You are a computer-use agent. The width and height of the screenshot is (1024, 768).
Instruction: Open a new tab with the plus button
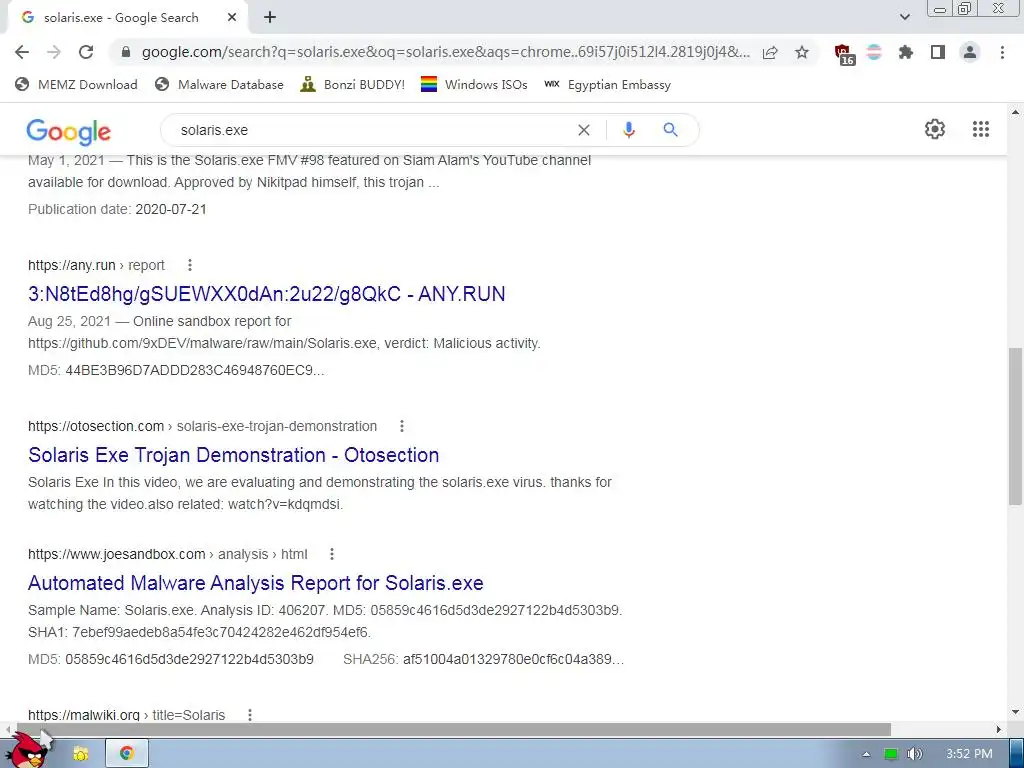270,18
